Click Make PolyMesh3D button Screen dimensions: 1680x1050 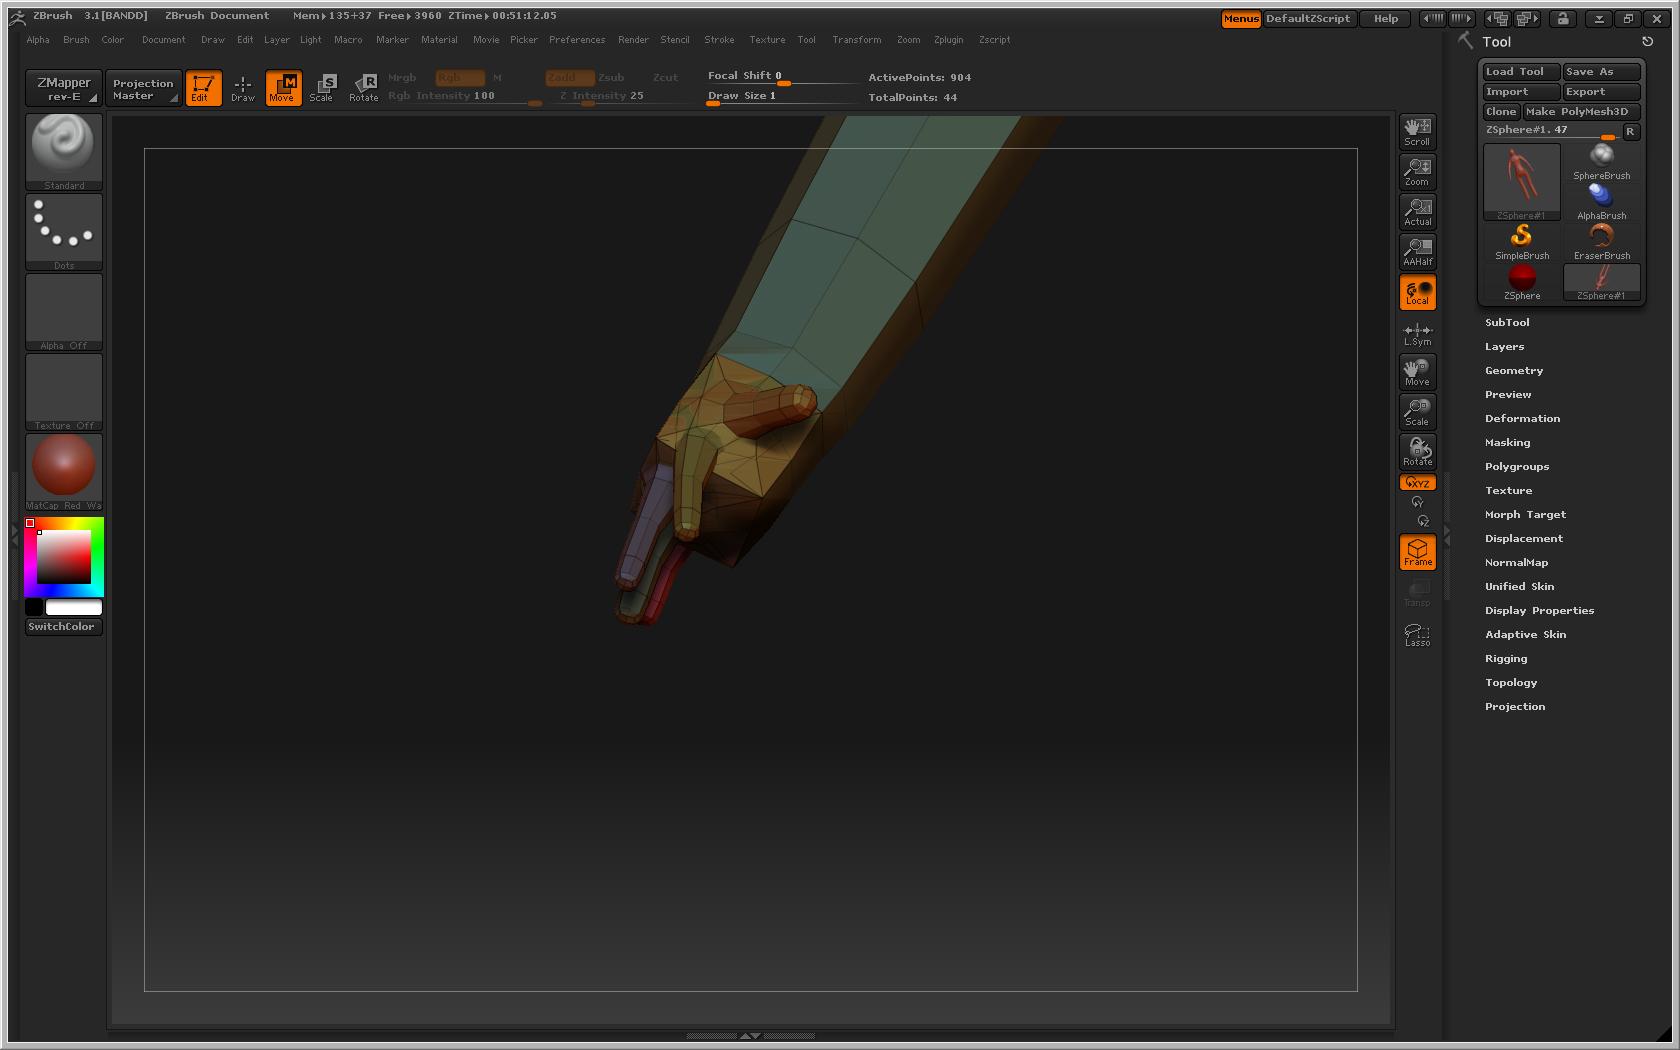(1582, 112)
